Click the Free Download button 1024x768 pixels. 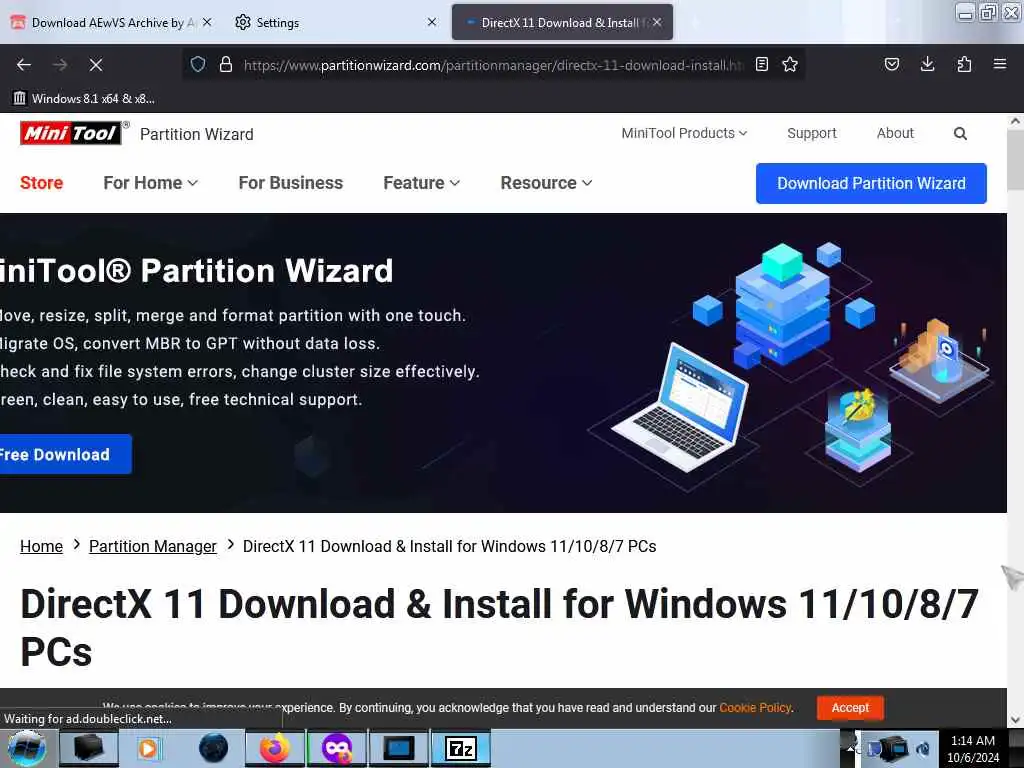[64, 454]
